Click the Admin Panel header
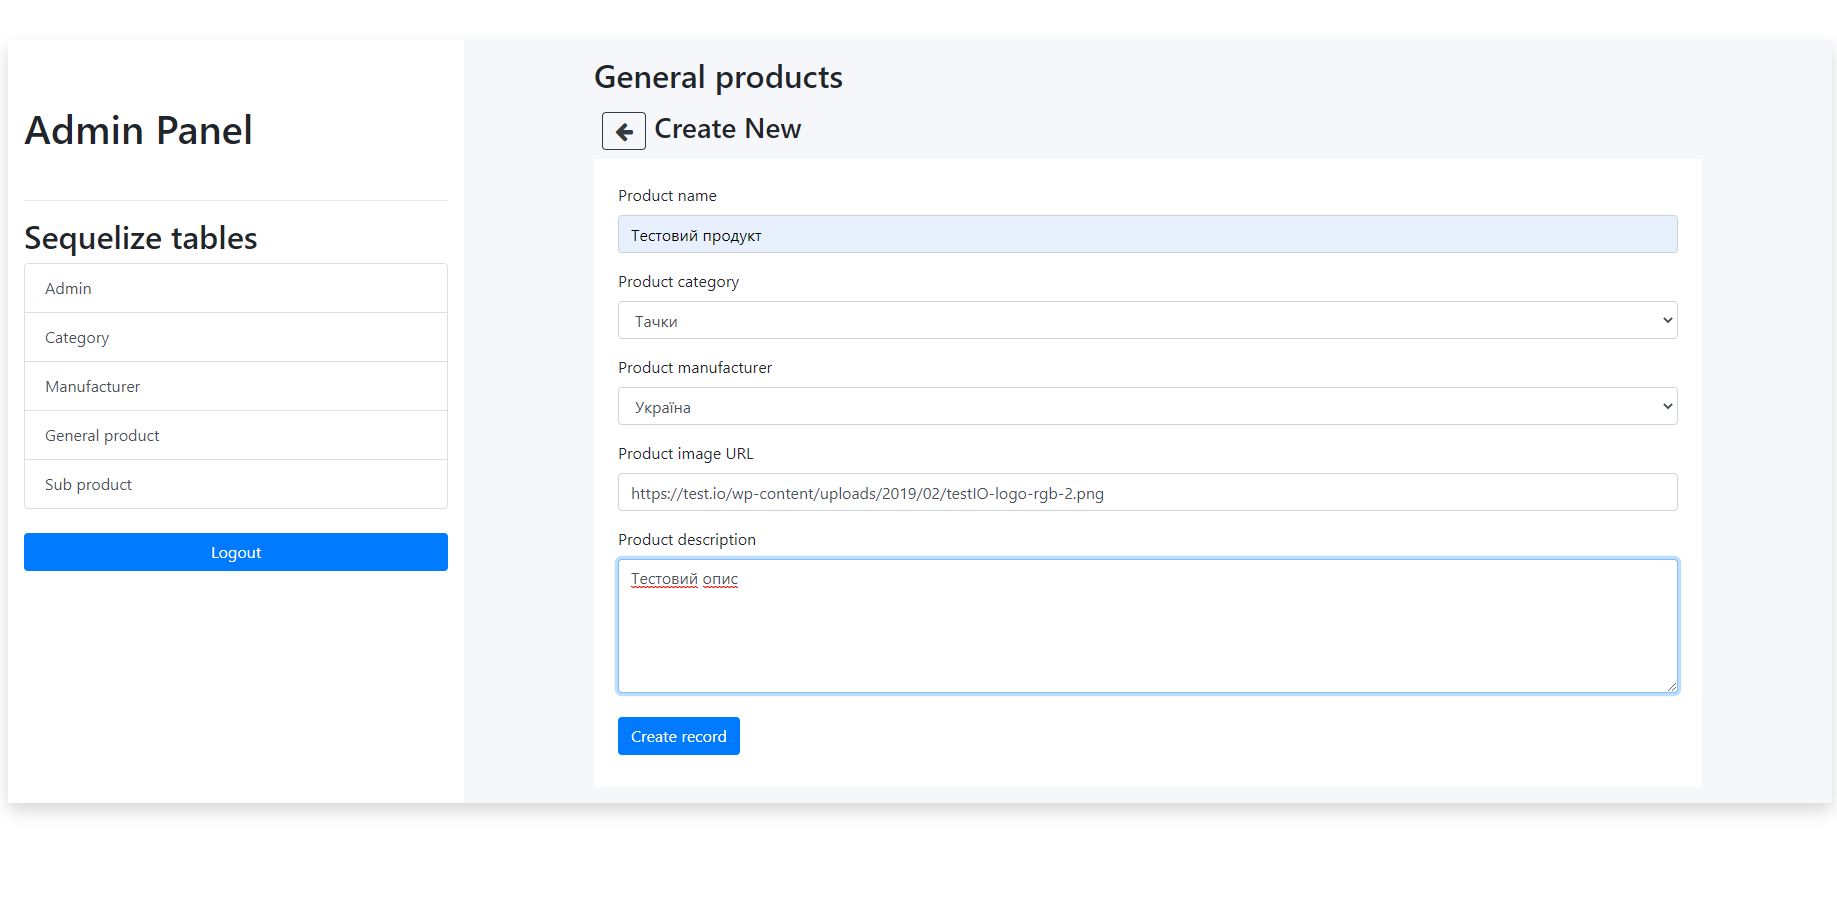Screen dimensions: 1837x913 (x=139, y=130)
